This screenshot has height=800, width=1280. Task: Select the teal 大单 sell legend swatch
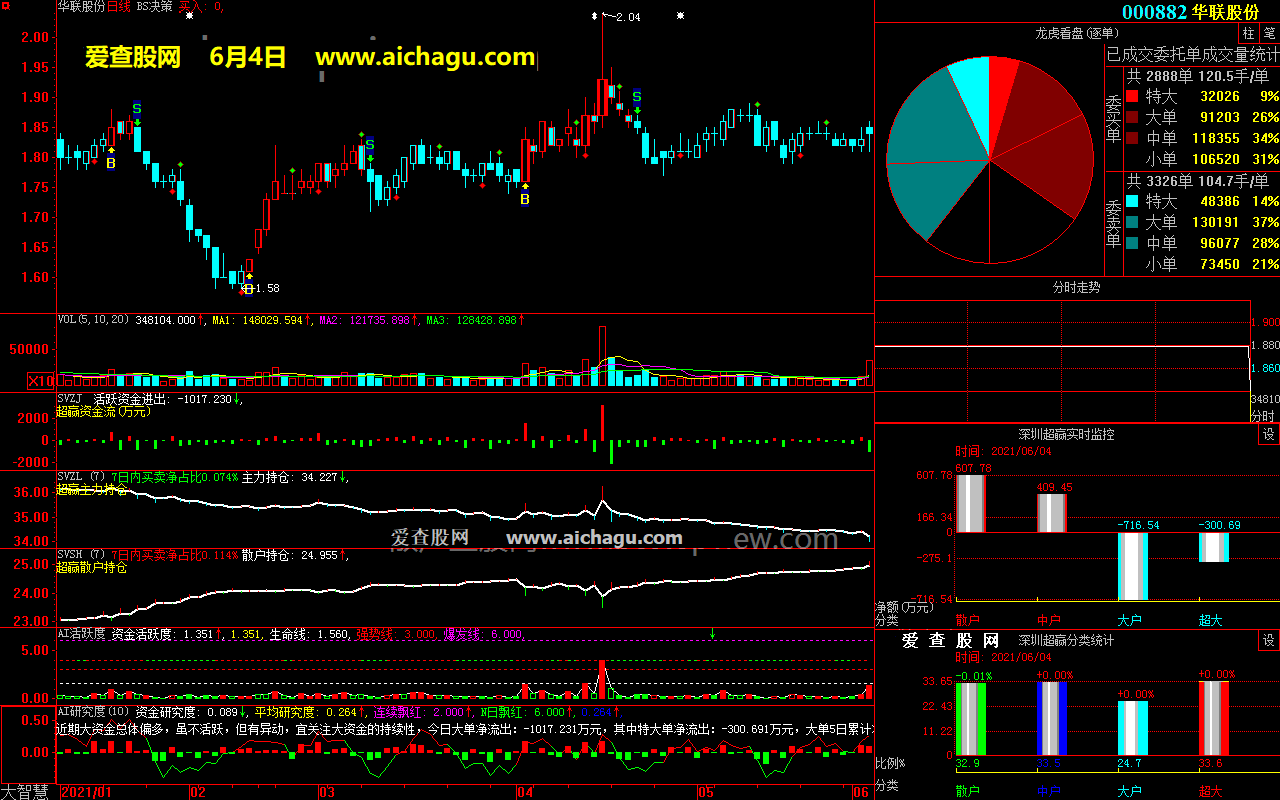[1132, 222]
